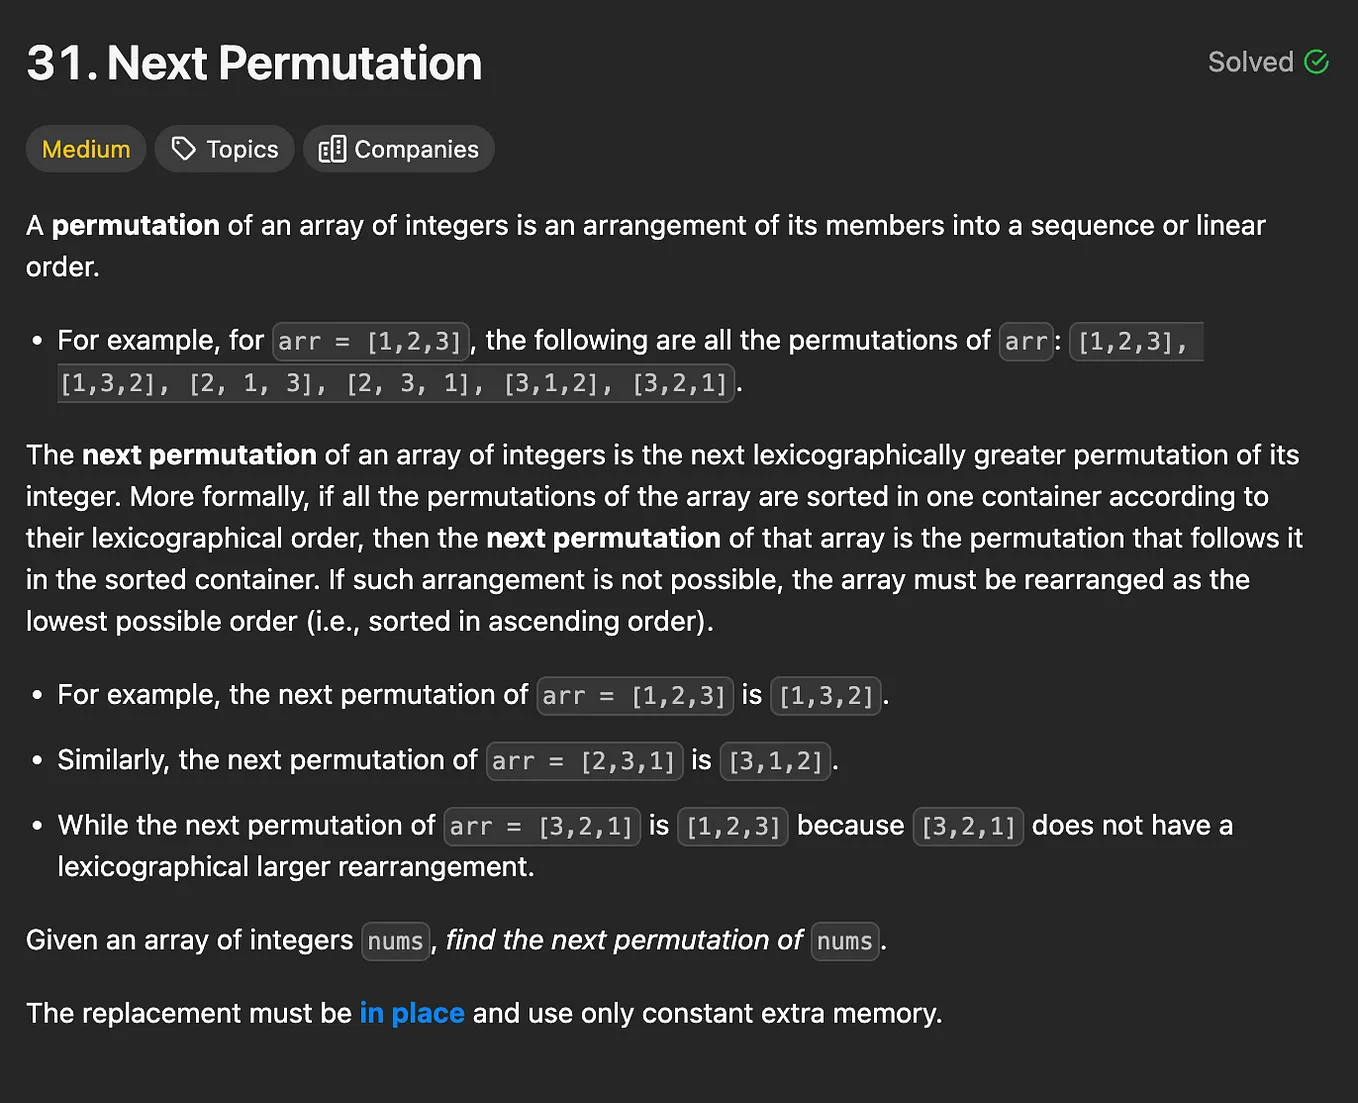Click the first 'nums' code token
1358x1103 pixels.
[396, 941]
